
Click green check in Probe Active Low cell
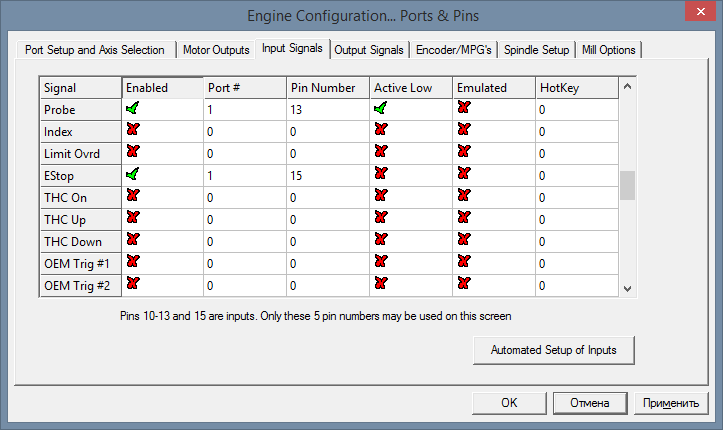click(381, 109)
